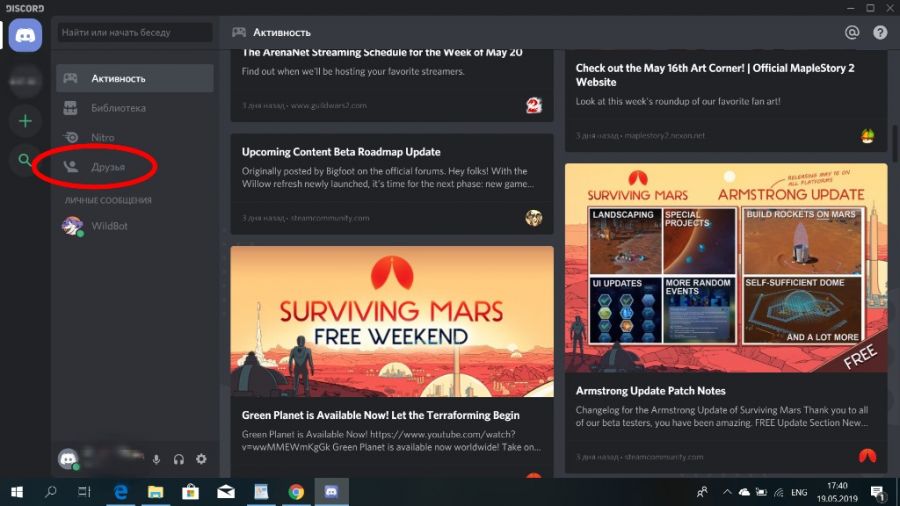The height and width of the screenshot is (506, 900).
Task: Open the Upcoming Content Beta Roadmap Update post
Action: click(341, 152)
